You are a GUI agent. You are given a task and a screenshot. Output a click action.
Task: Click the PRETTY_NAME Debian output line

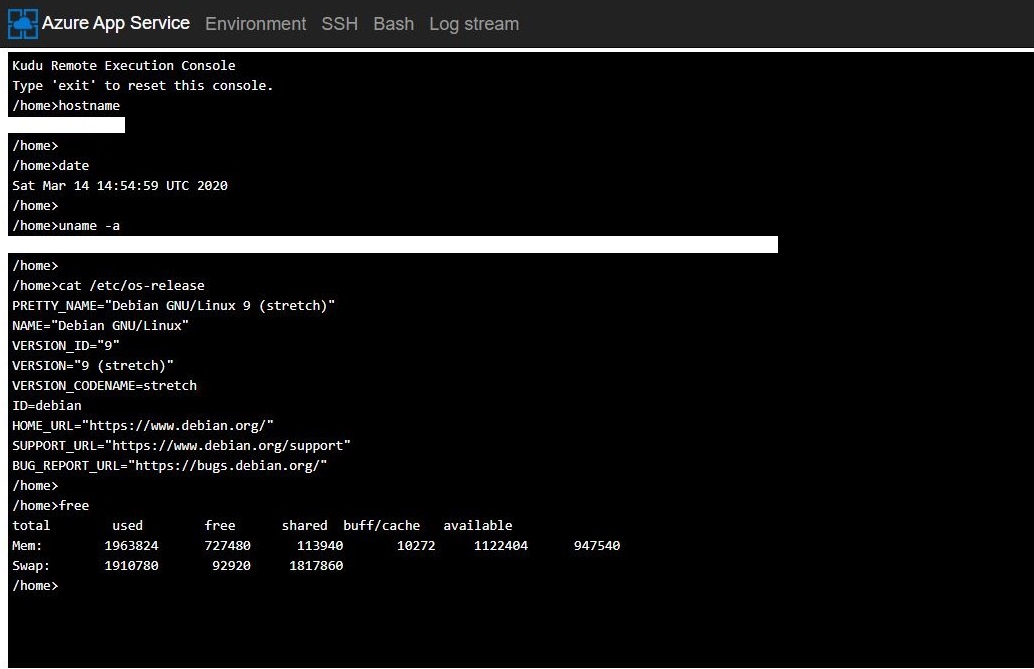tap(173, 306)
